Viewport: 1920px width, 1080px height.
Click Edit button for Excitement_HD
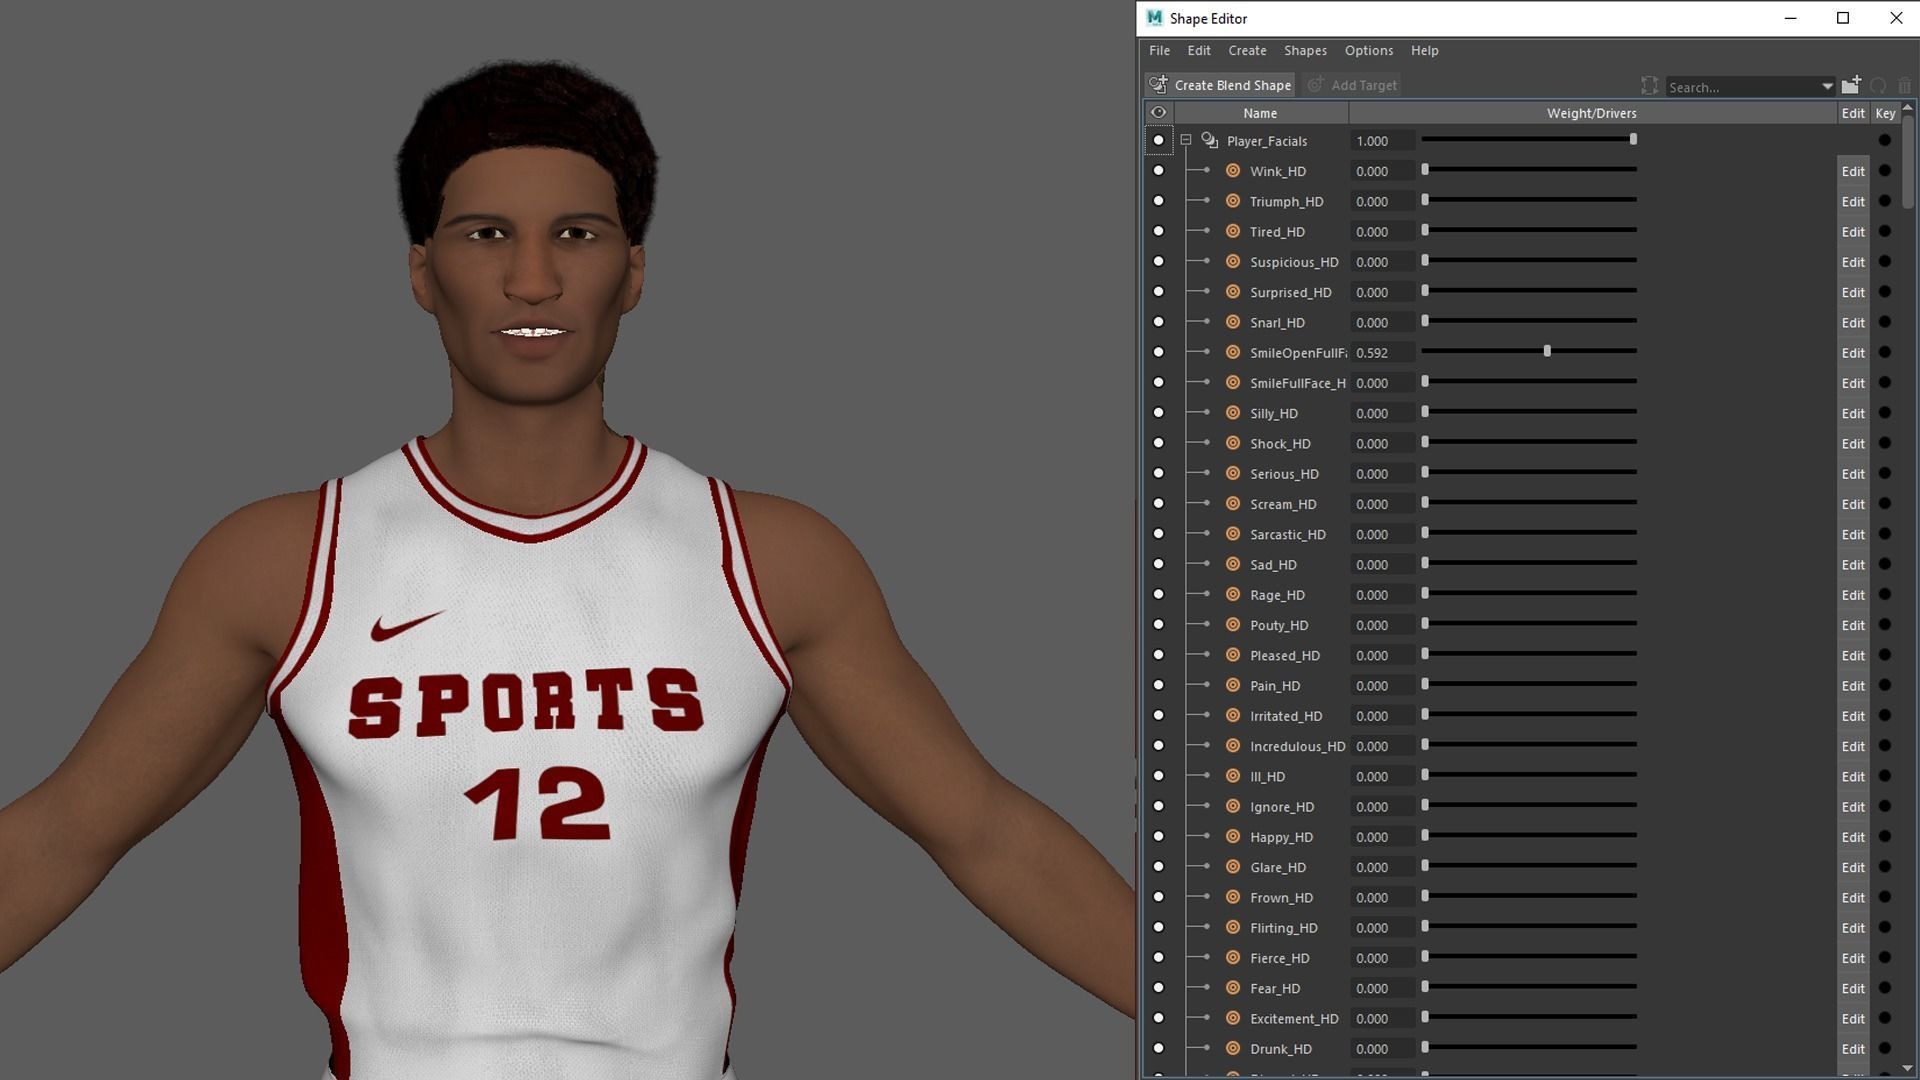1852,1018
